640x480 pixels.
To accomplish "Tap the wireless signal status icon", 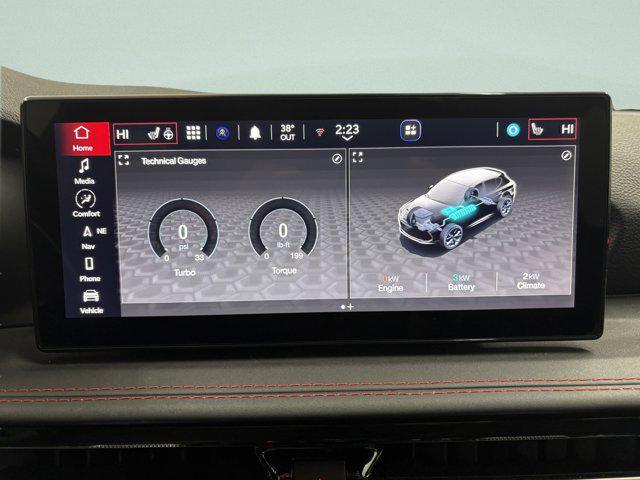I will pos(320,132).
